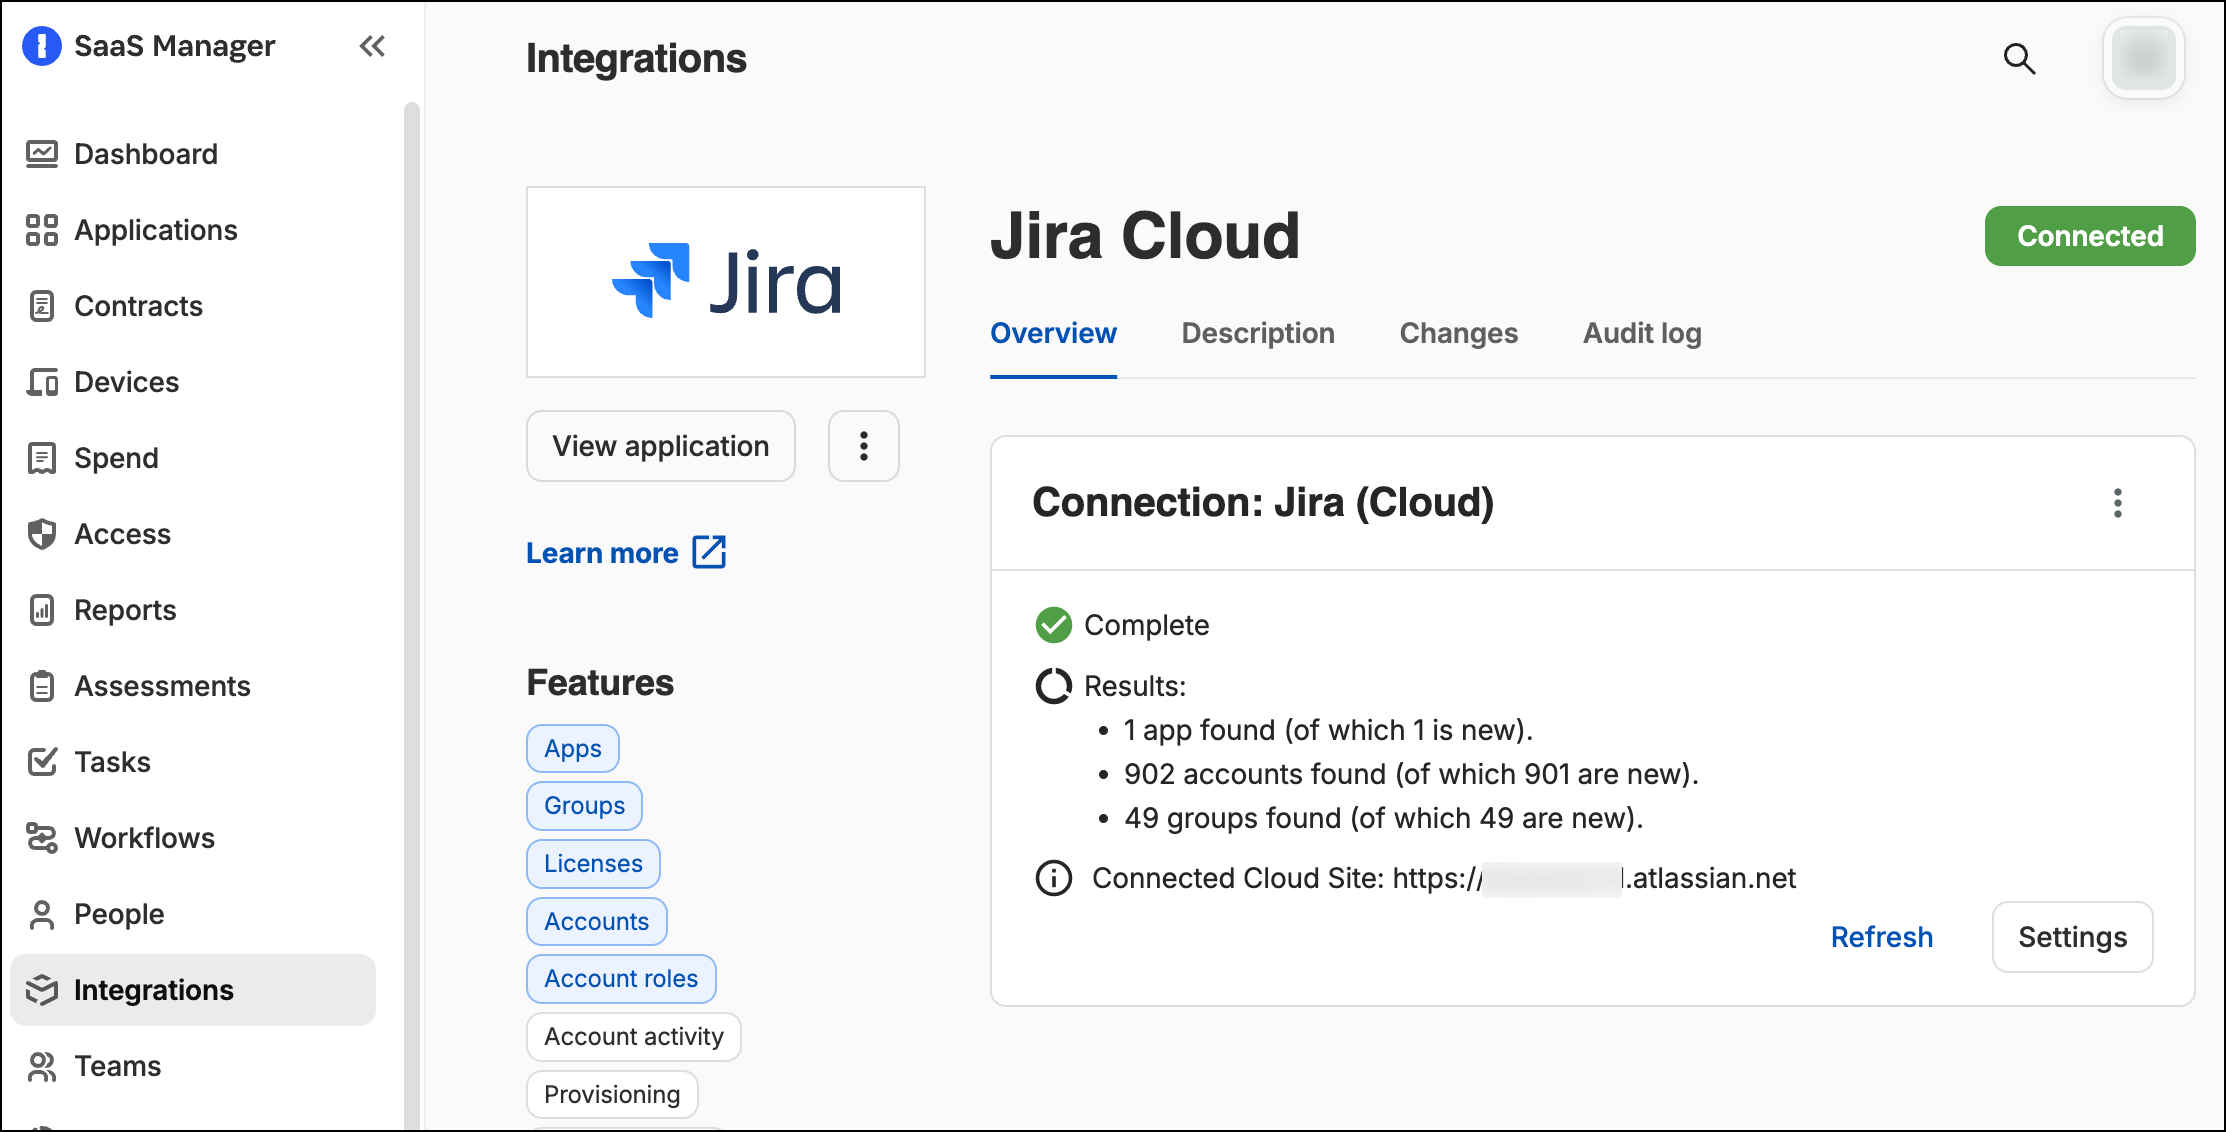This screenshot has height=1132, width=2226.
Task: Click the Assessments clipboard icon
Action: point(42,686)
